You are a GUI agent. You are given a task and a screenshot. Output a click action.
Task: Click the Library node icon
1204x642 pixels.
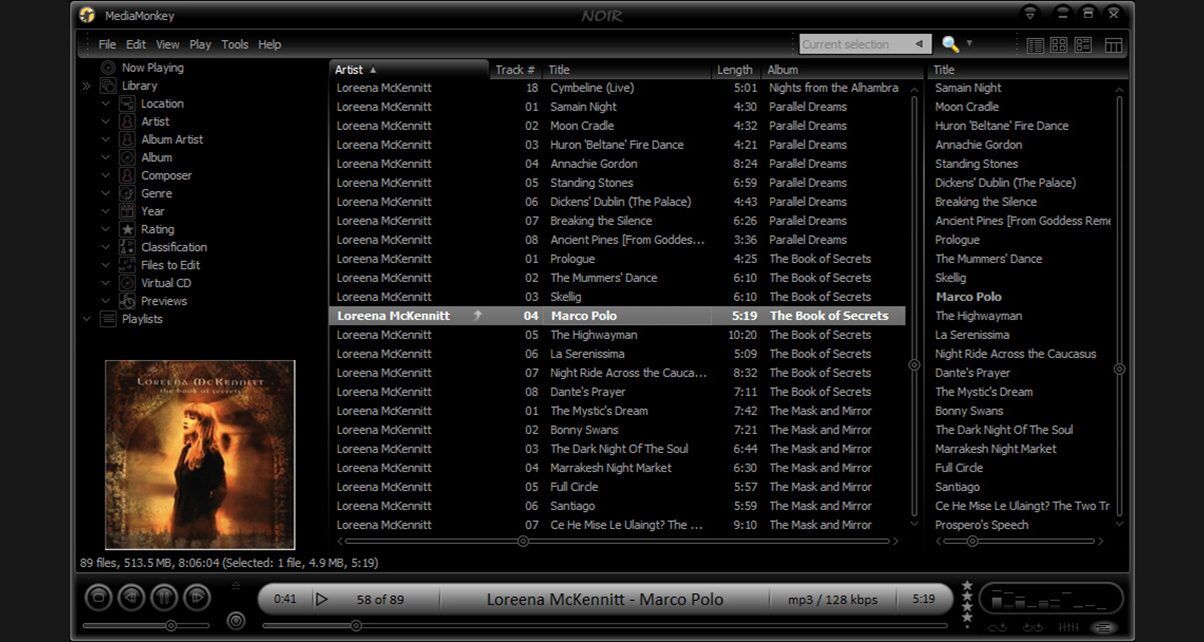click(x=108, y=86)
